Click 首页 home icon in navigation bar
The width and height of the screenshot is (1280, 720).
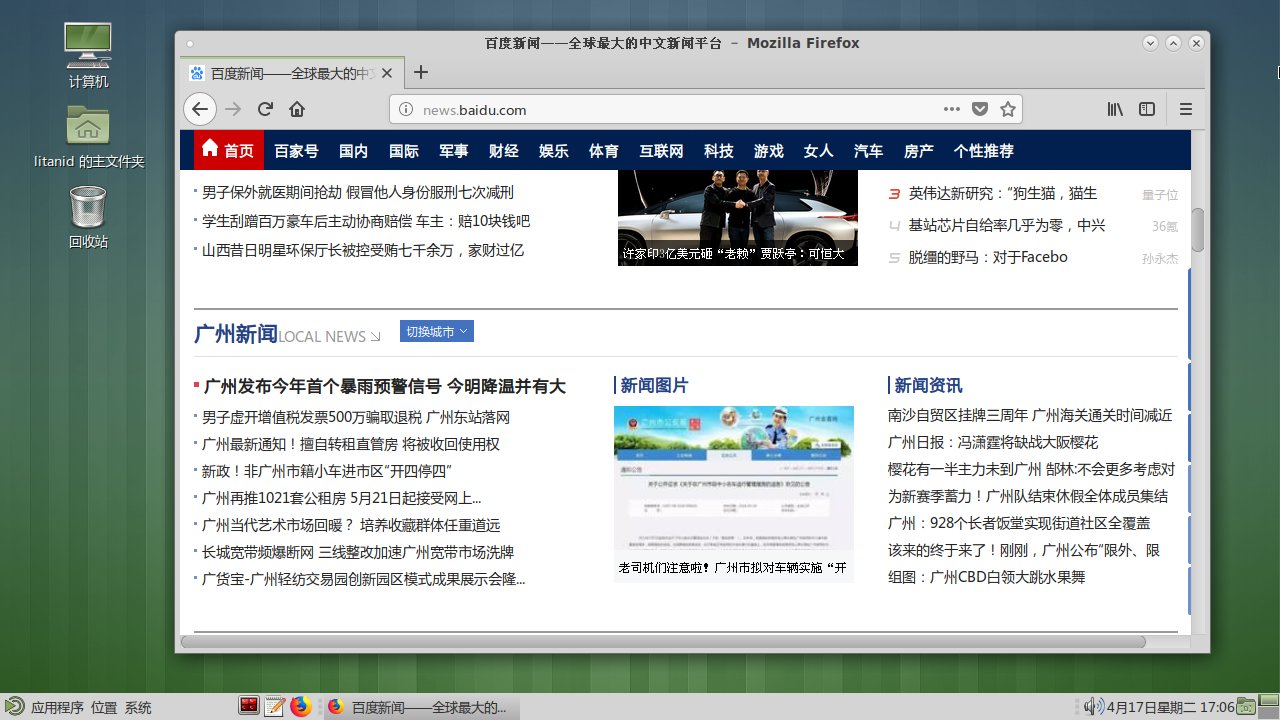click(x=228, y=150)
